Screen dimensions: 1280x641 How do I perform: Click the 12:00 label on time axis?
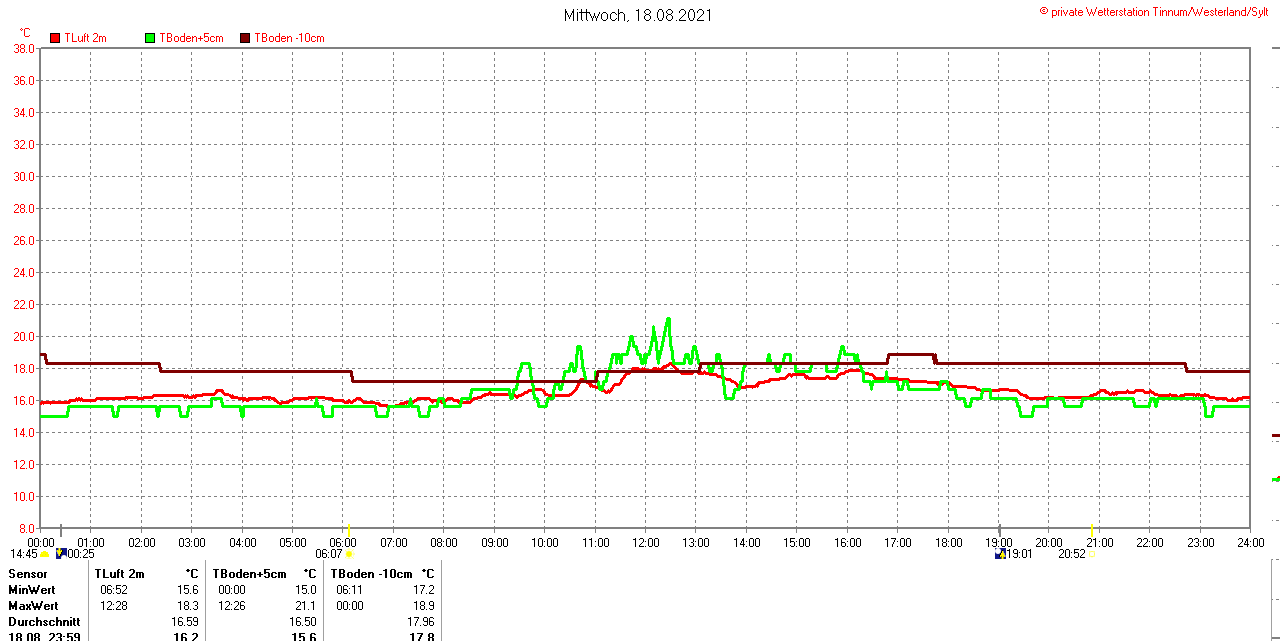646,543
